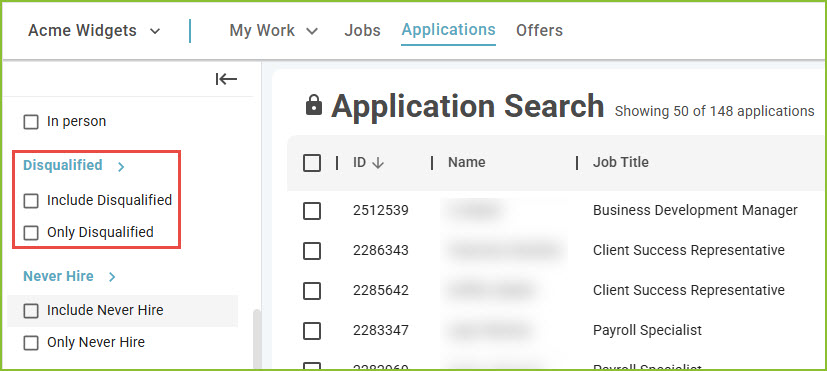The image size is (827, 371).
Task: Click application ID 2283347
Action: click(381, 330)
